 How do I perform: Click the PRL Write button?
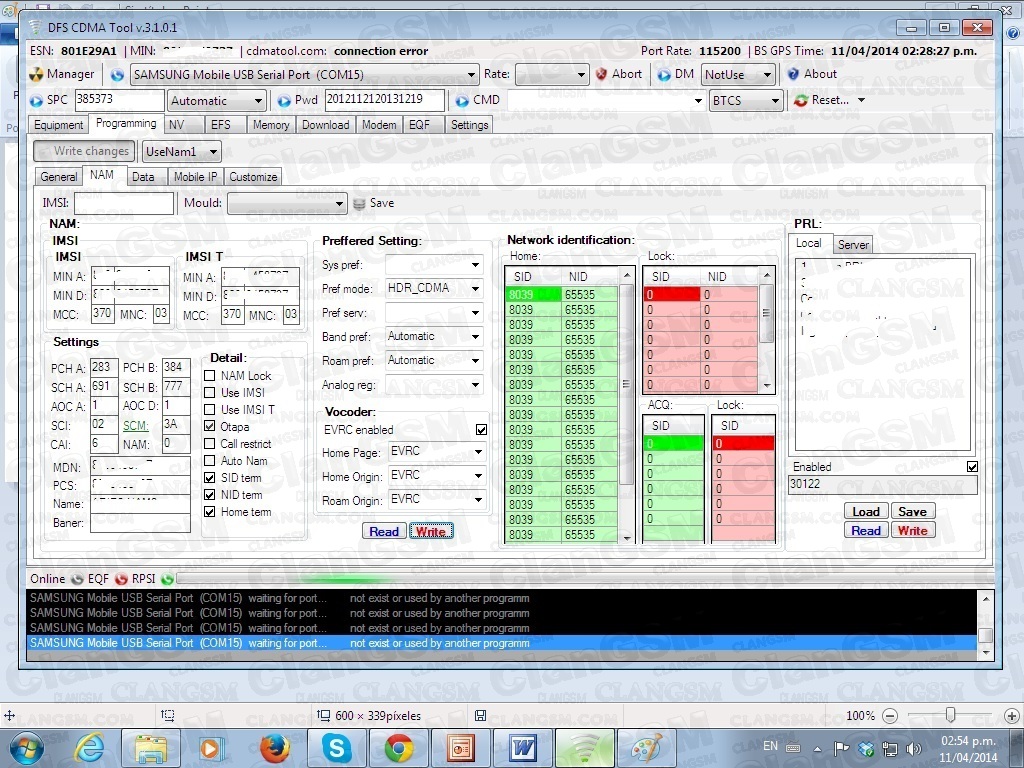[912, 531]
